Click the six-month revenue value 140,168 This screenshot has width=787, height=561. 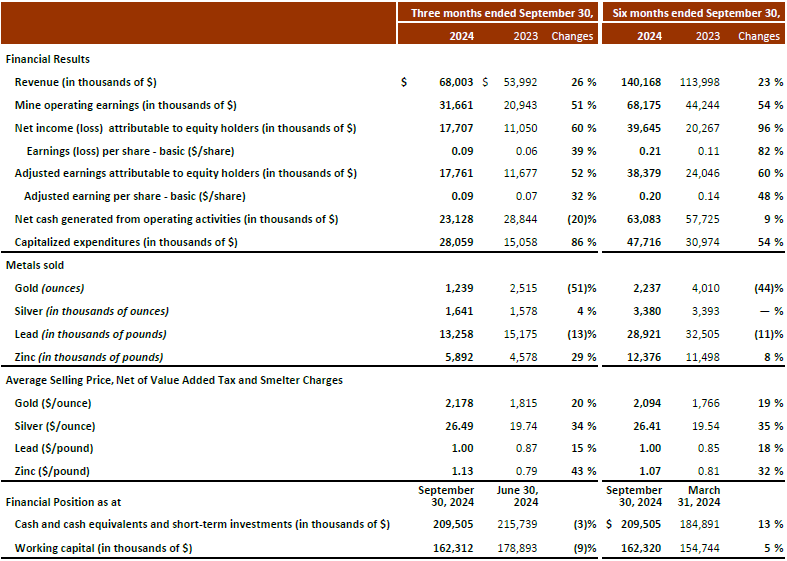coord(640,82)
